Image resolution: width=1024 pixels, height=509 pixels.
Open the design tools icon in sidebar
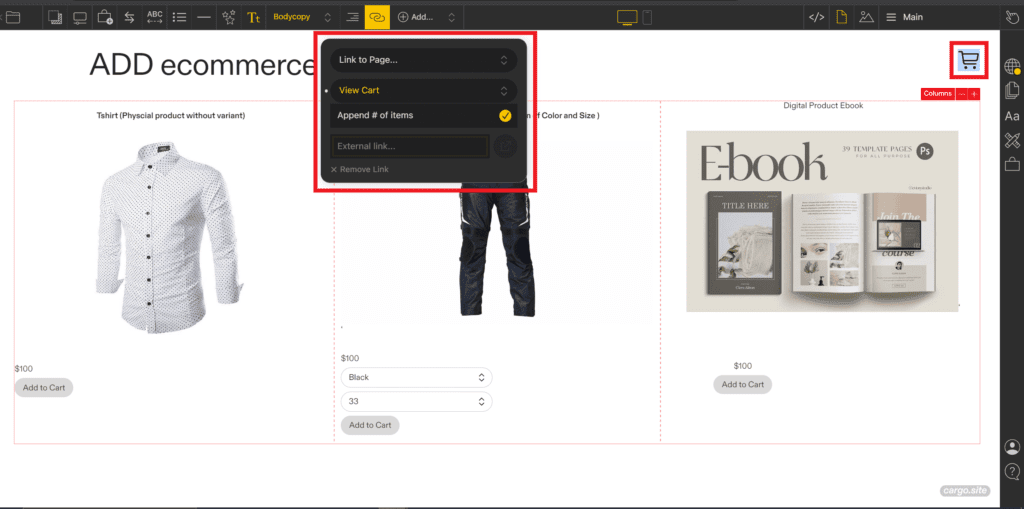pyautogui.click(x=1012, y=139)
